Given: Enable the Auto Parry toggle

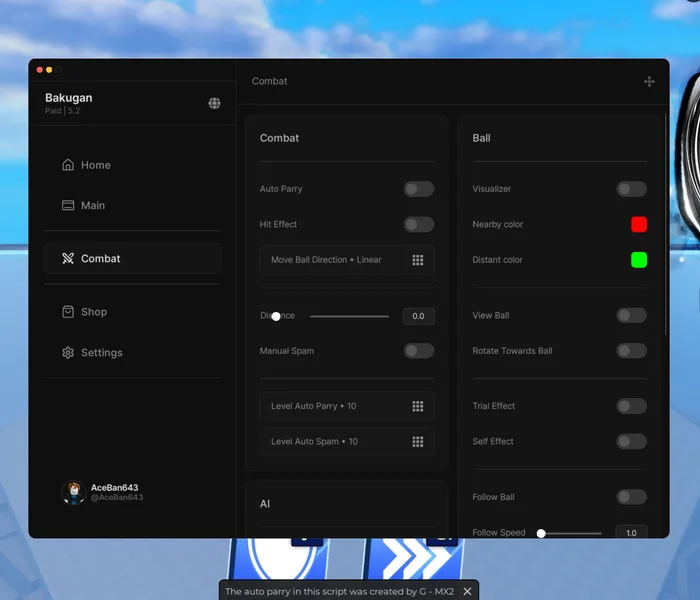Looking at the screenshot, I should point(419,189).
